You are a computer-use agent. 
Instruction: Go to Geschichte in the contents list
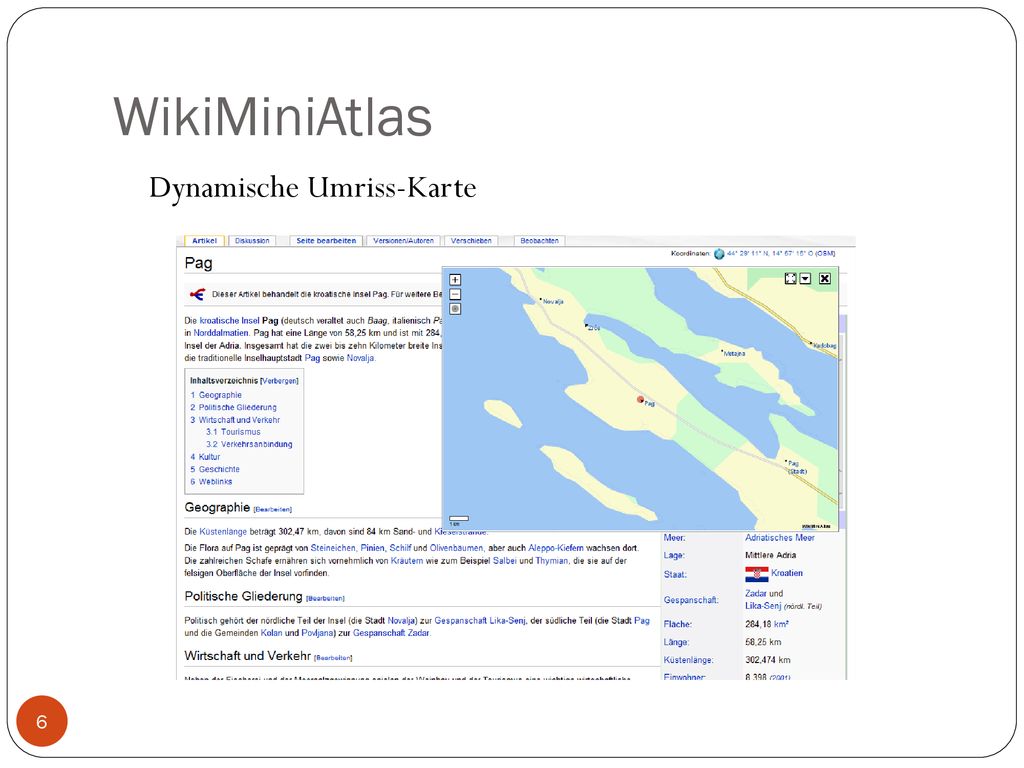pos(219,470)
